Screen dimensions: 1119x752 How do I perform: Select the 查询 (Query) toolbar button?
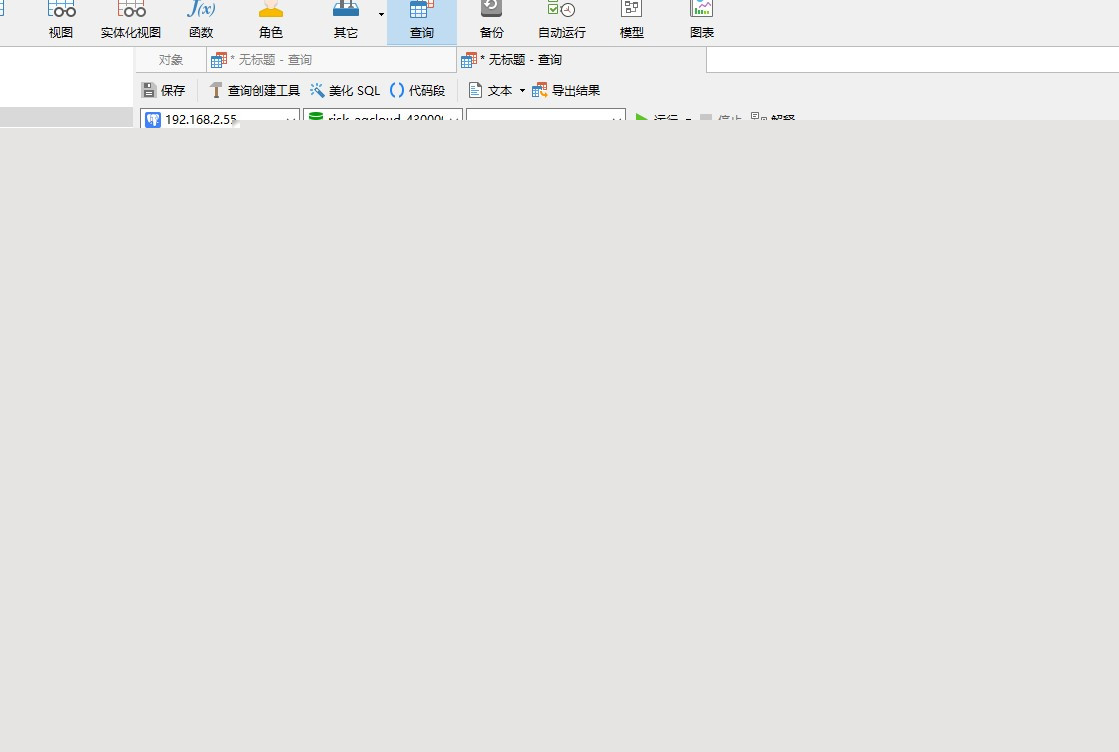422,19
